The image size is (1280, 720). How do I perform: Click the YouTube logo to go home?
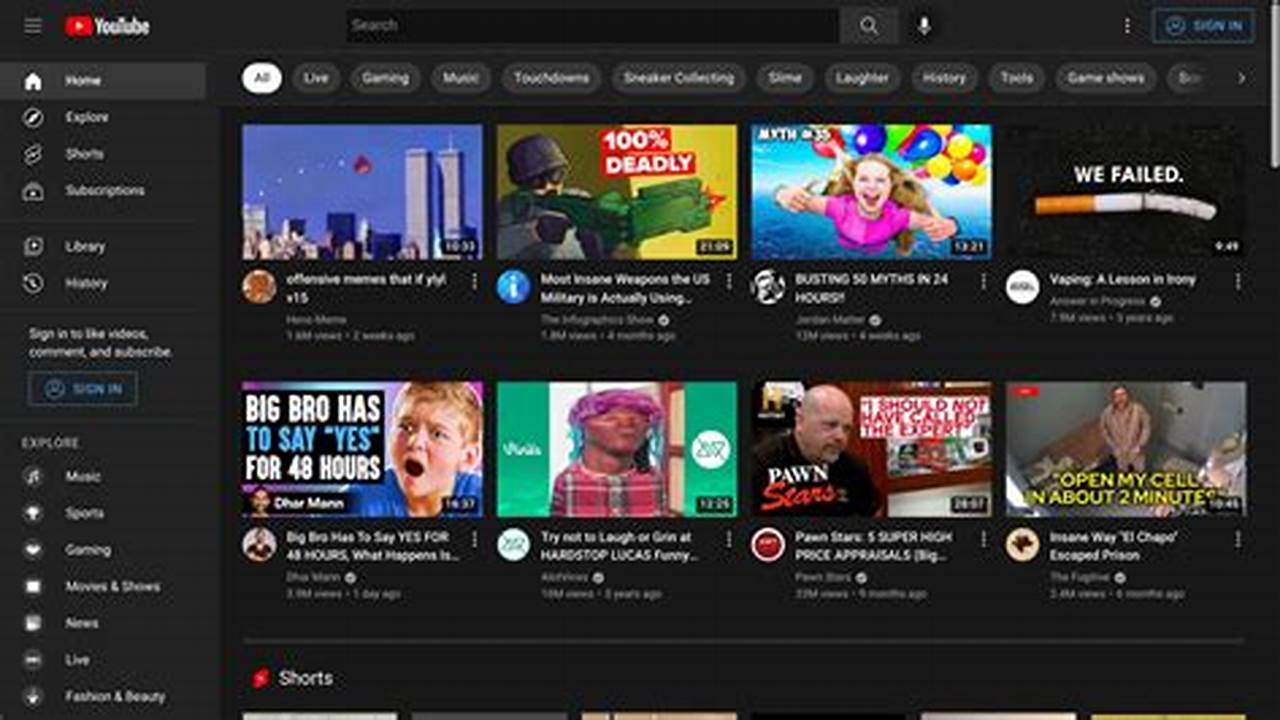click(x=104, y=25)
